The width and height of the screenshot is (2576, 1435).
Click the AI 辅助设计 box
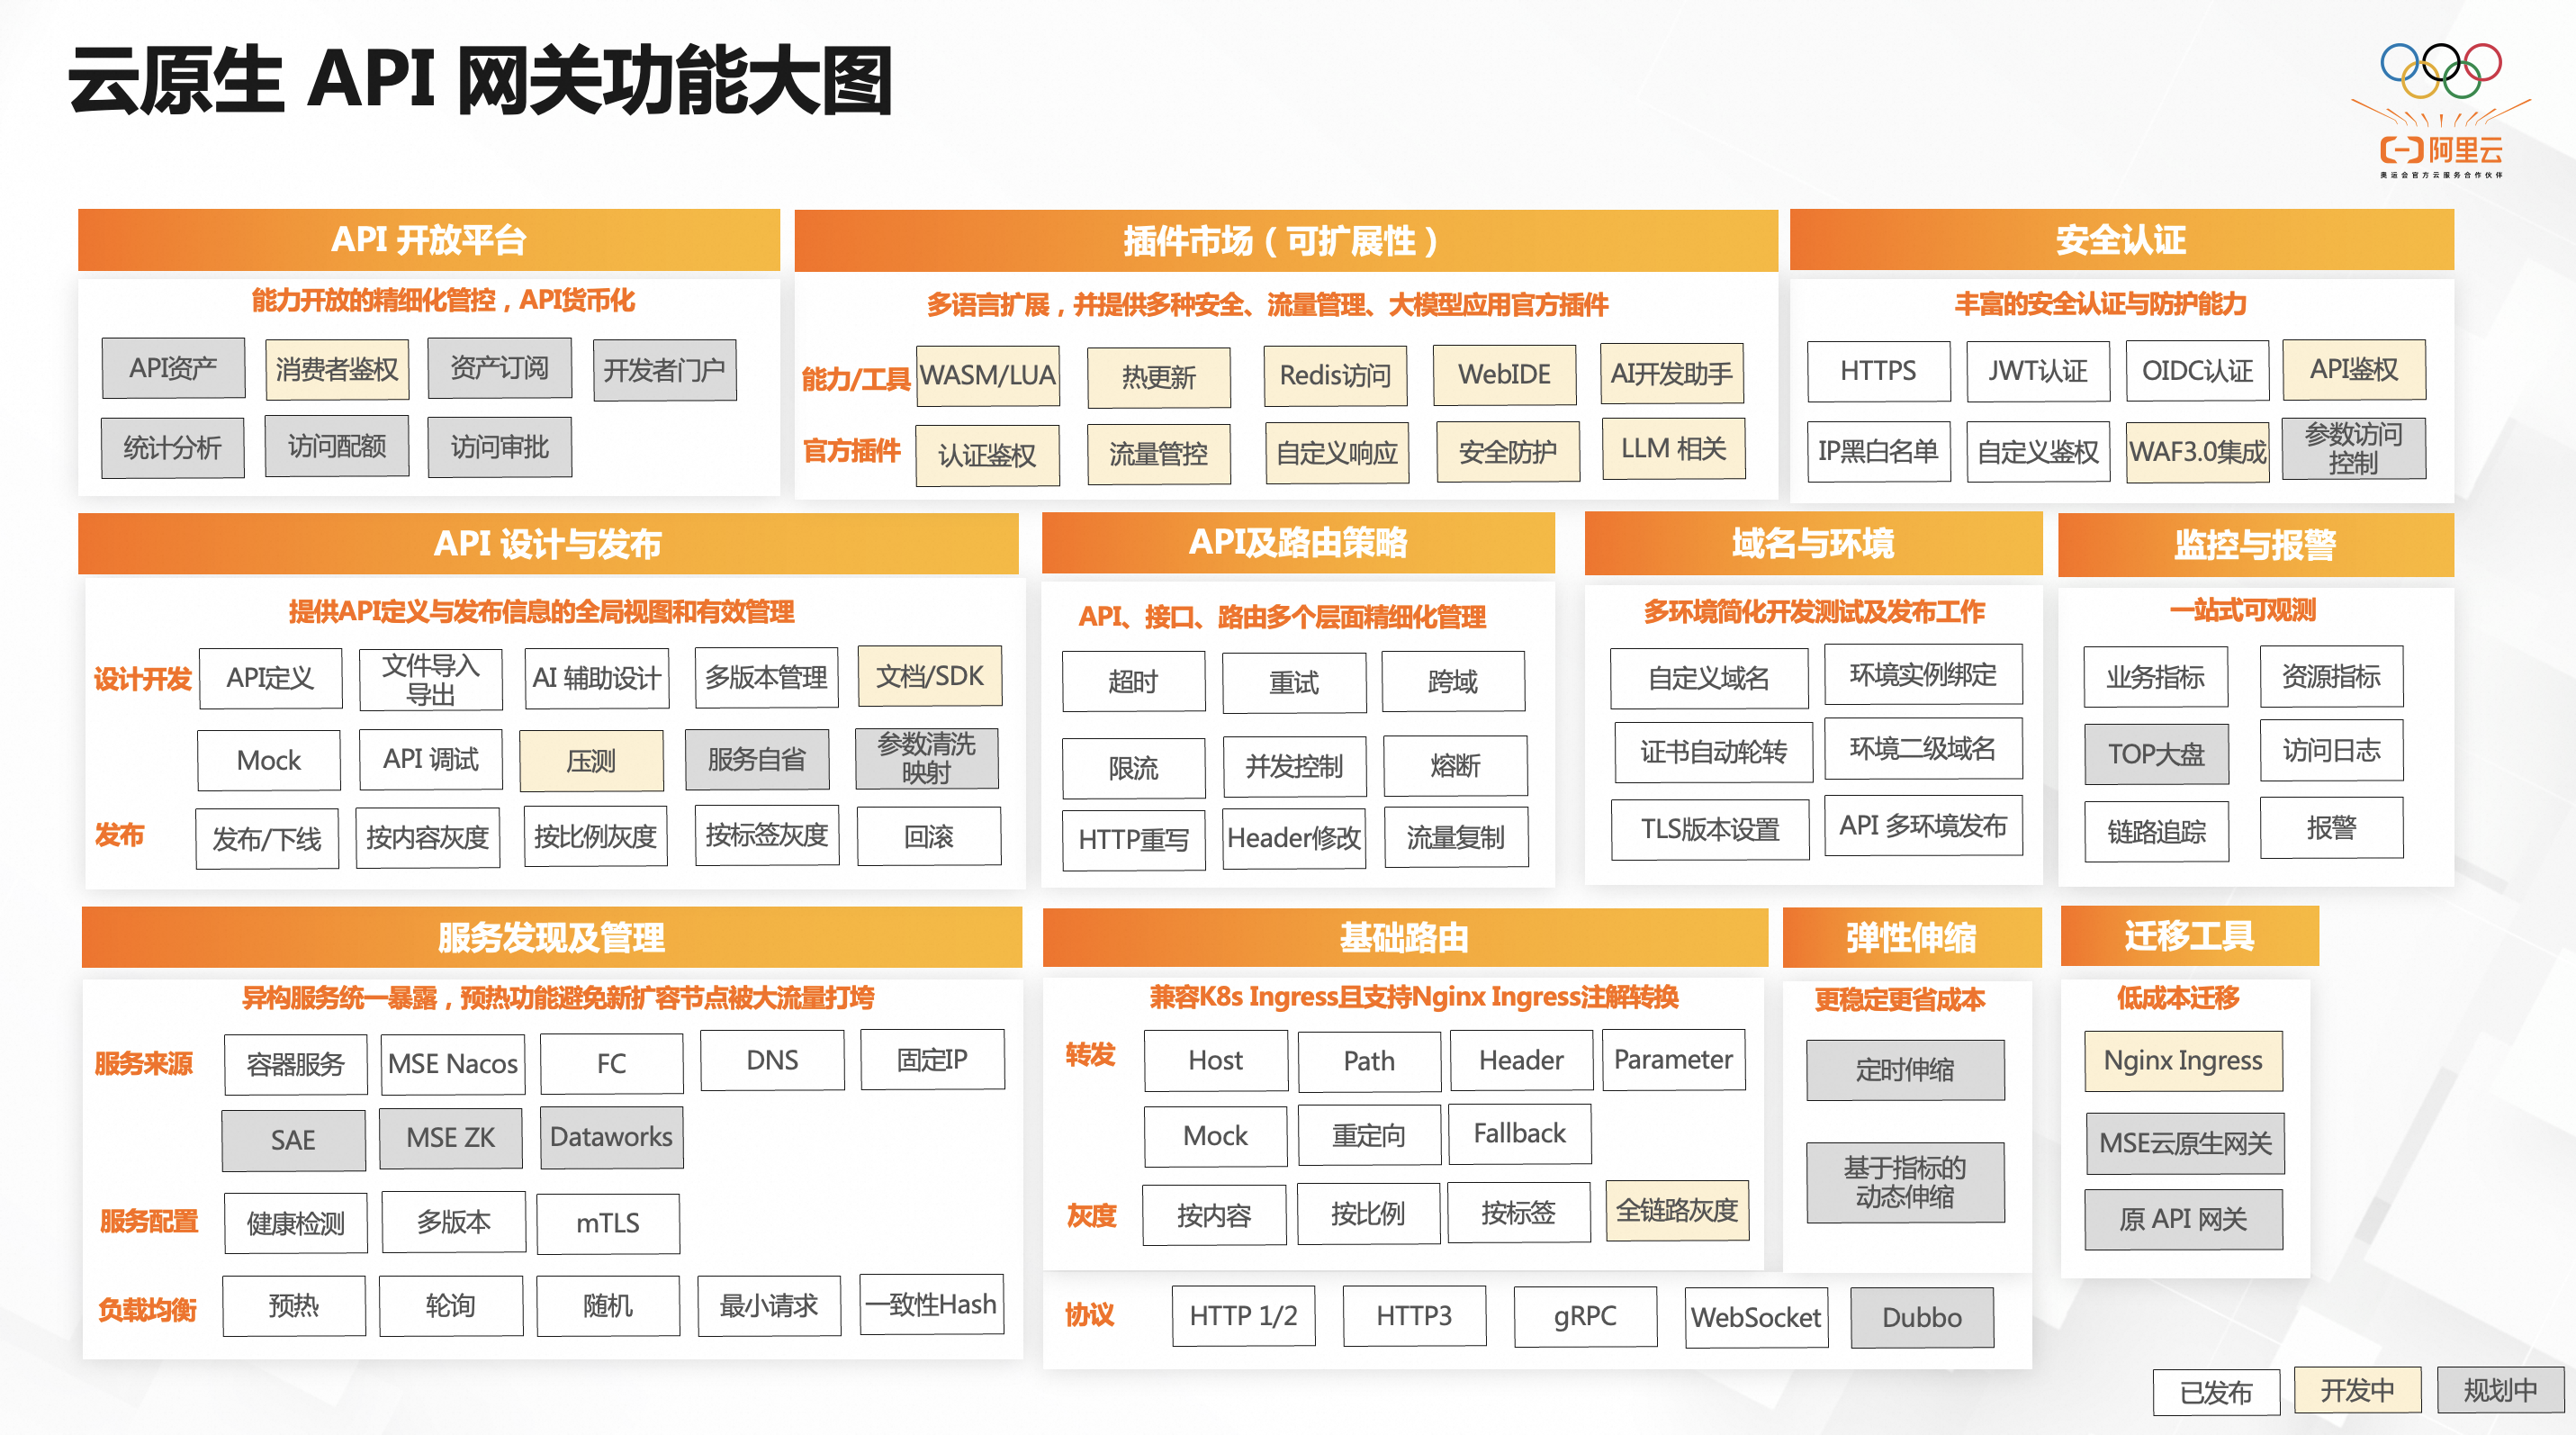point(596,678)
